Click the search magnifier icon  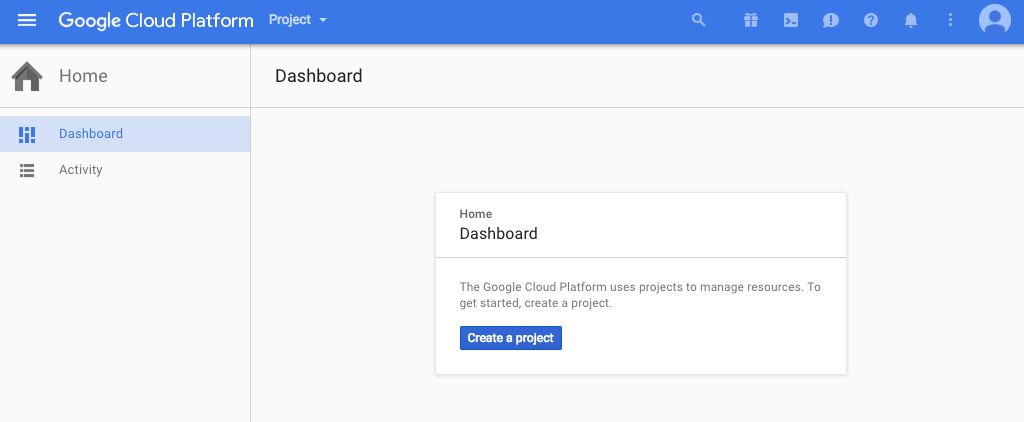(699, 20)
